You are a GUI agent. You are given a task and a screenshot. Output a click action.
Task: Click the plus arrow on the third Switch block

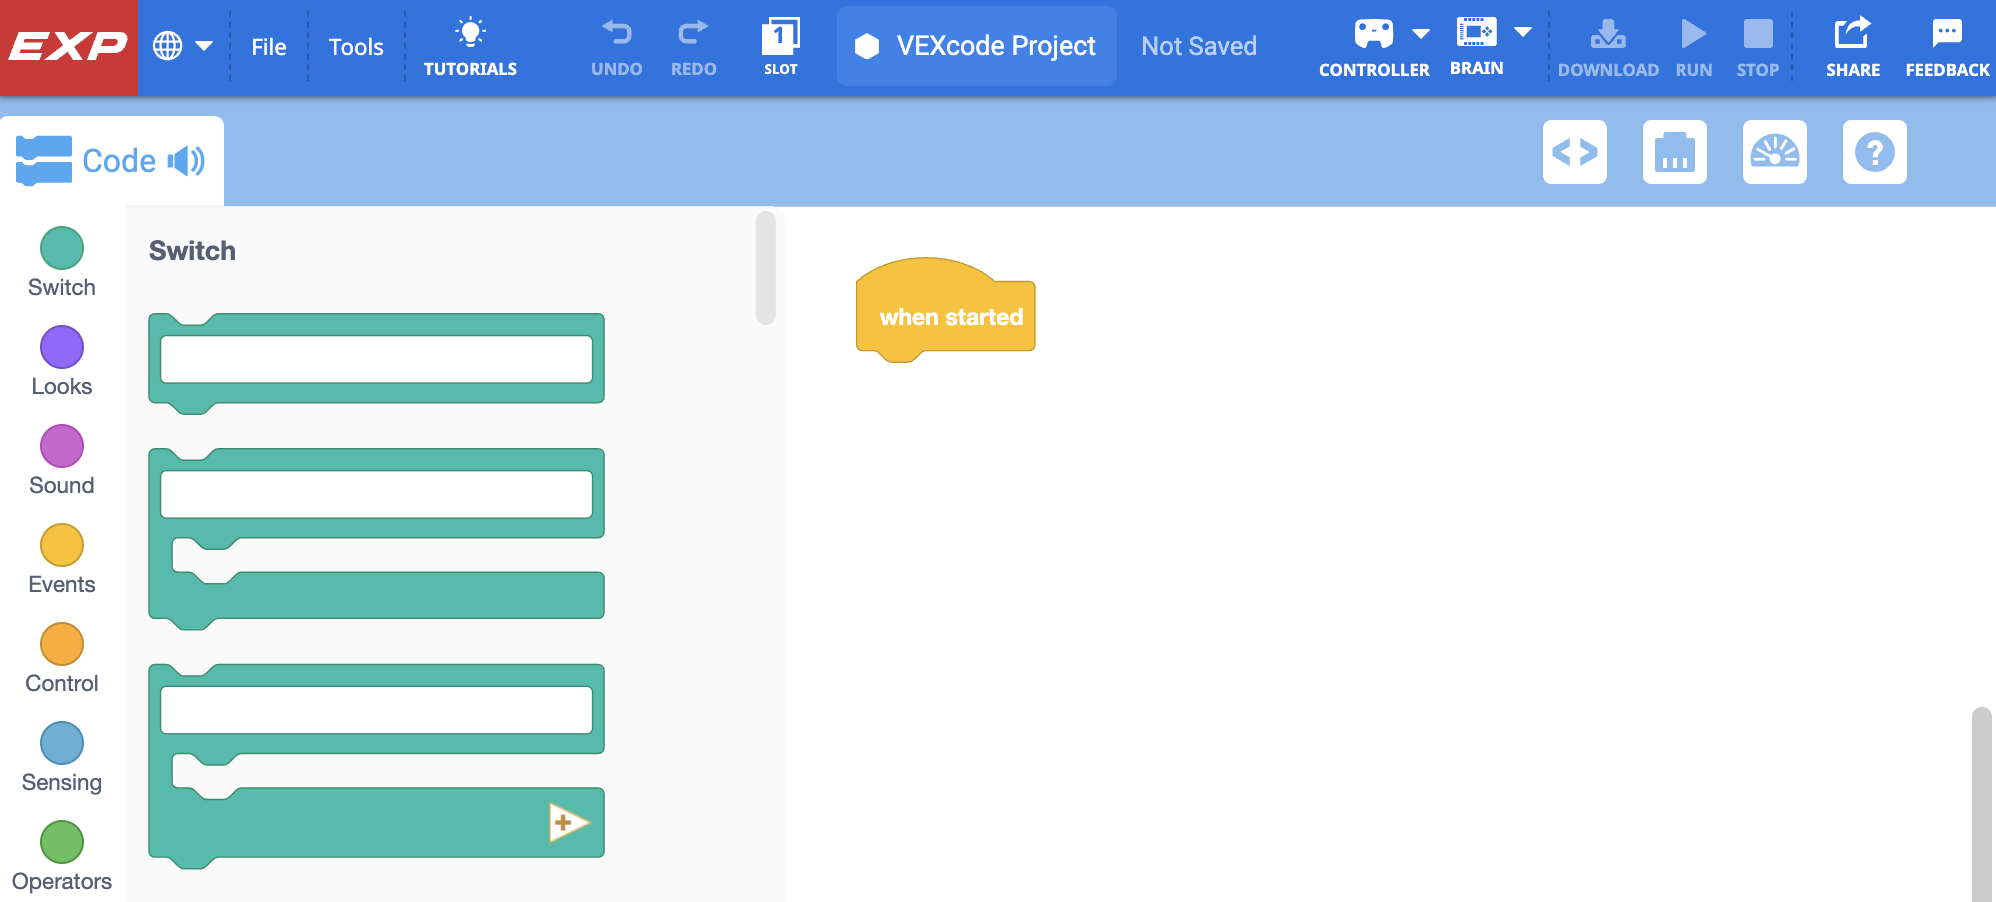click(568, 822)
